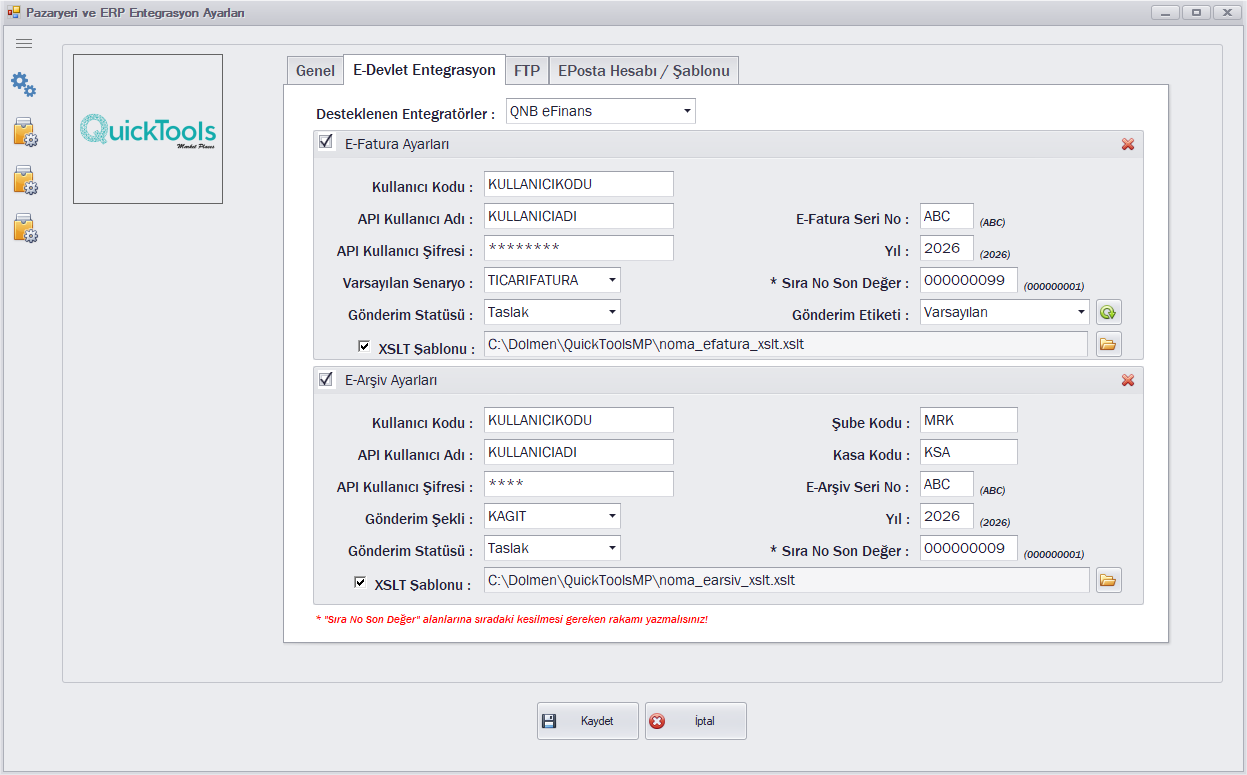Browse folder for E-Arşiv XSLT template
The image size is (1247, 775).
1108,580
